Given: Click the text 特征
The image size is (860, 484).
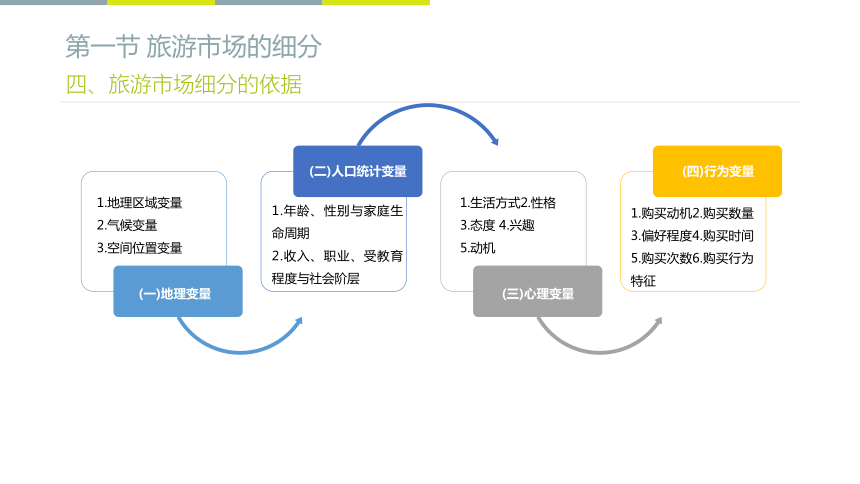Looking at the screenshot, I should pos(643,282).
